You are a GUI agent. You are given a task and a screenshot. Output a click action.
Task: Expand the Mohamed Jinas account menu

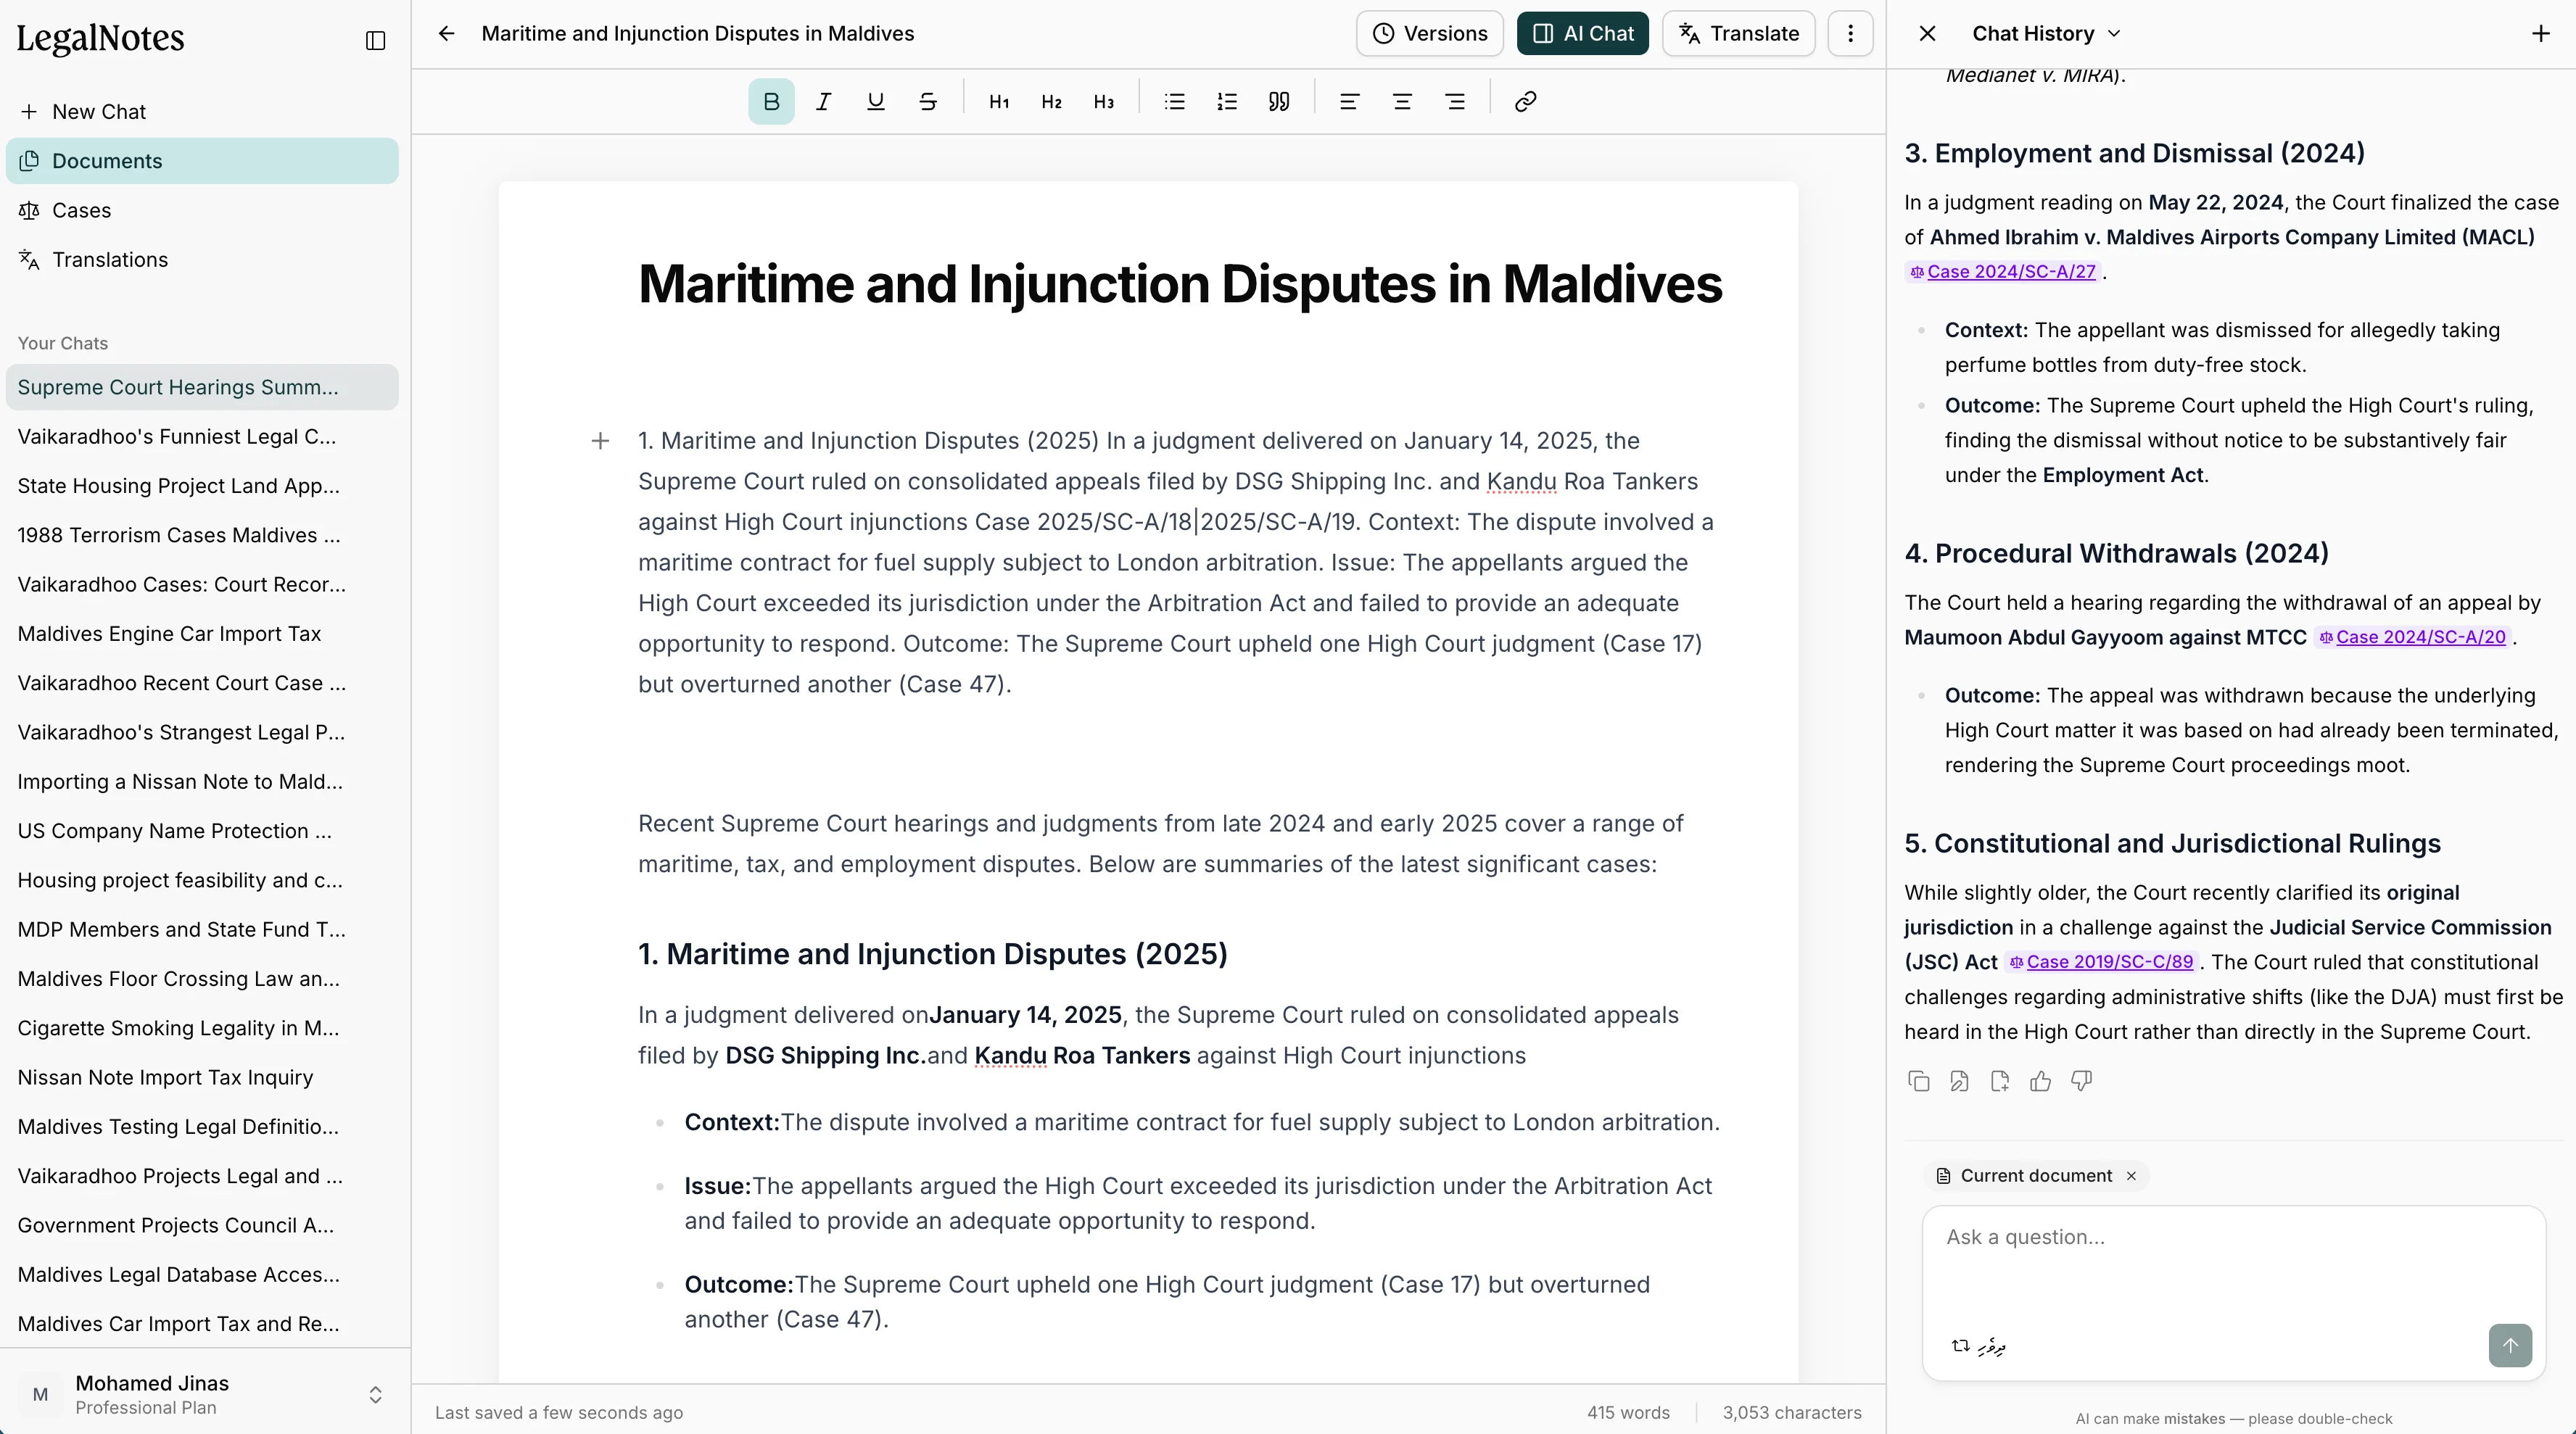[205, 1394]
